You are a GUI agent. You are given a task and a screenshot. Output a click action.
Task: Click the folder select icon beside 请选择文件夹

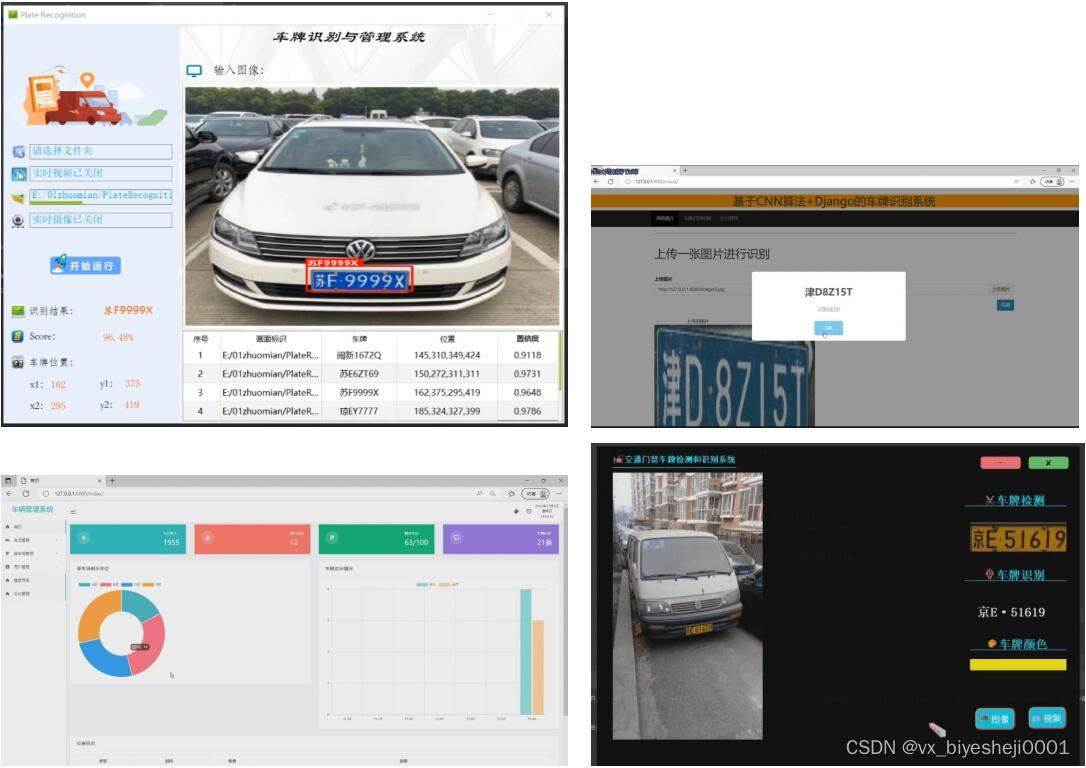point(19,152)
